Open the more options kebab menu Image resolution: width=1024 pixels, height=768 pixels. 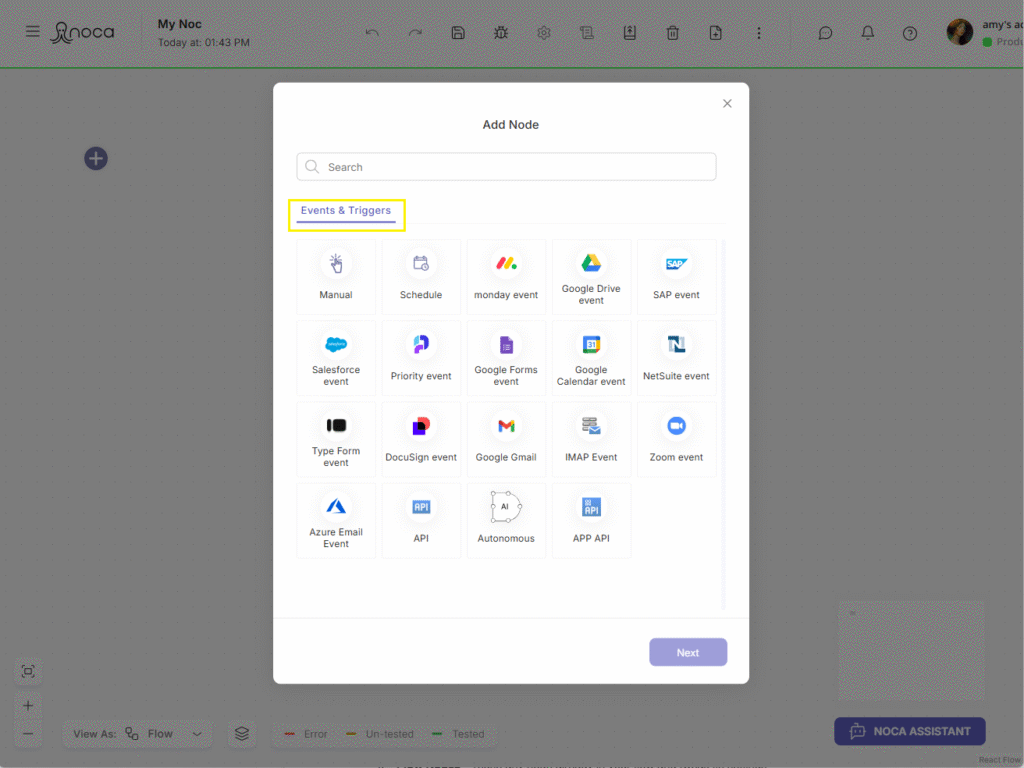click(x=759, y=33)
